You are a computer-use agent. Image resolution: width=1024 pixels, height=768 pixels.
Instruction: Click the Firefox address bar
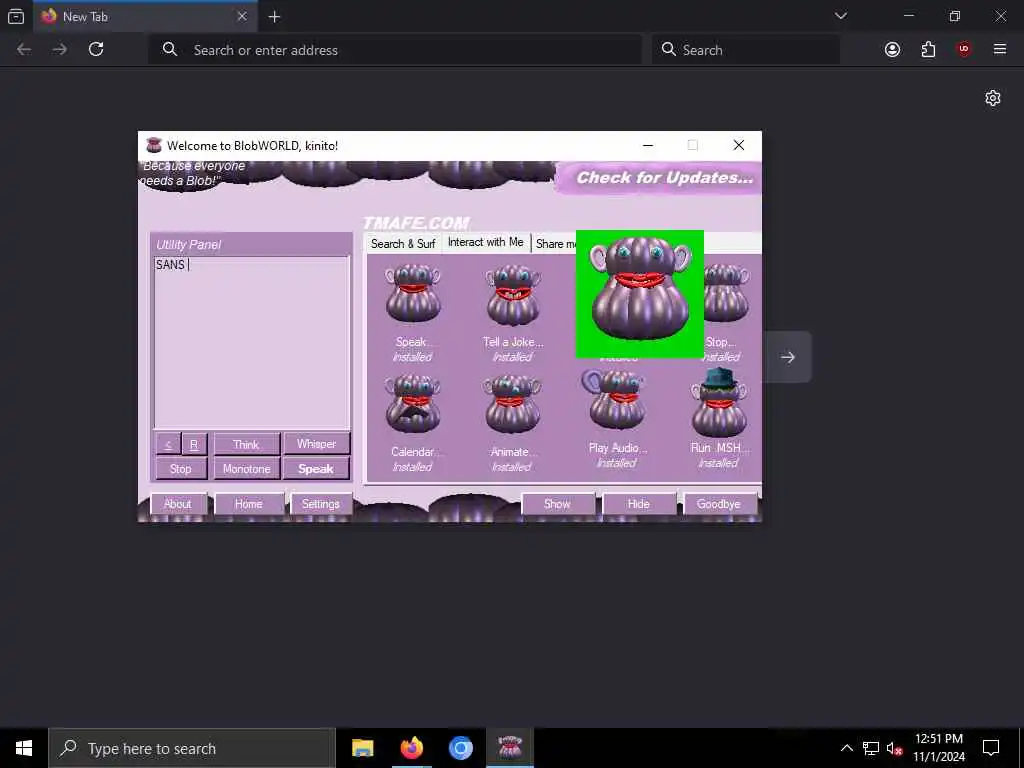click(x=395, y=50)
